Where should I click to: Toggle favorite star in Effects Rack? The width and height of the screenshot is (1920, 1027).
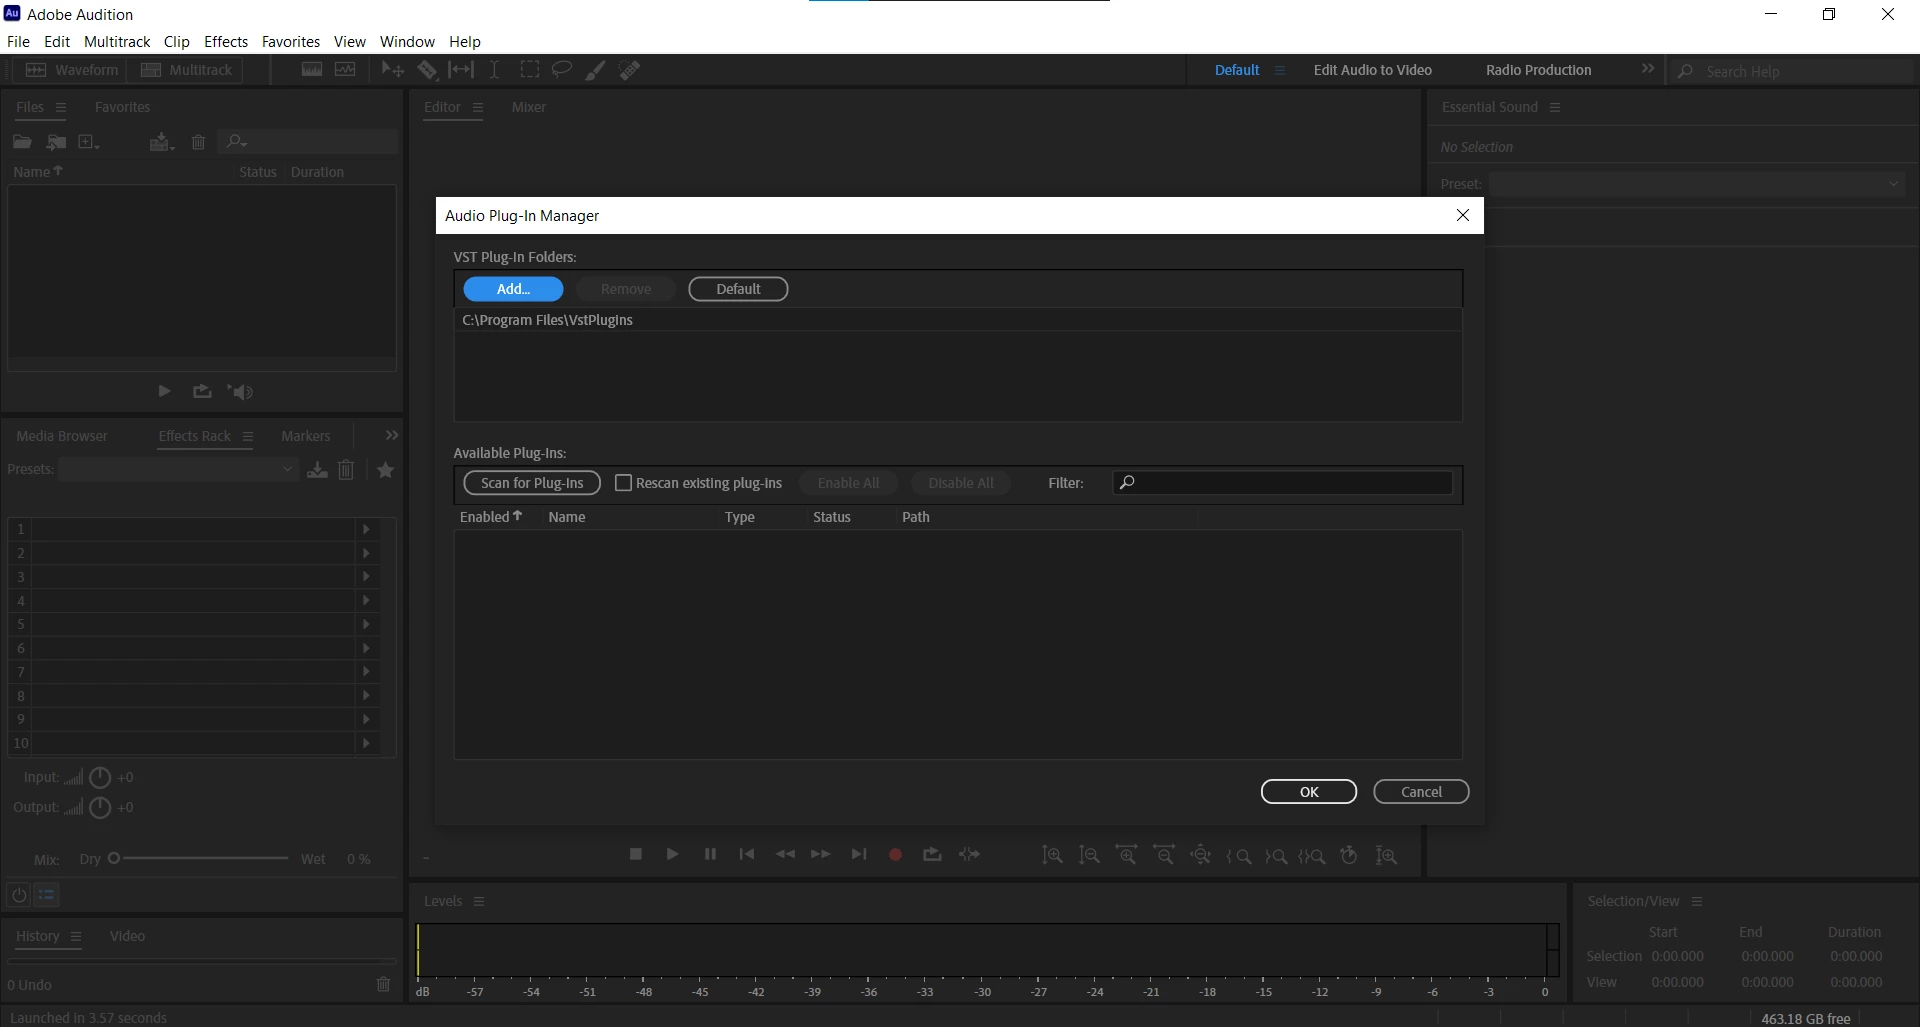click(x=385, y=470)
